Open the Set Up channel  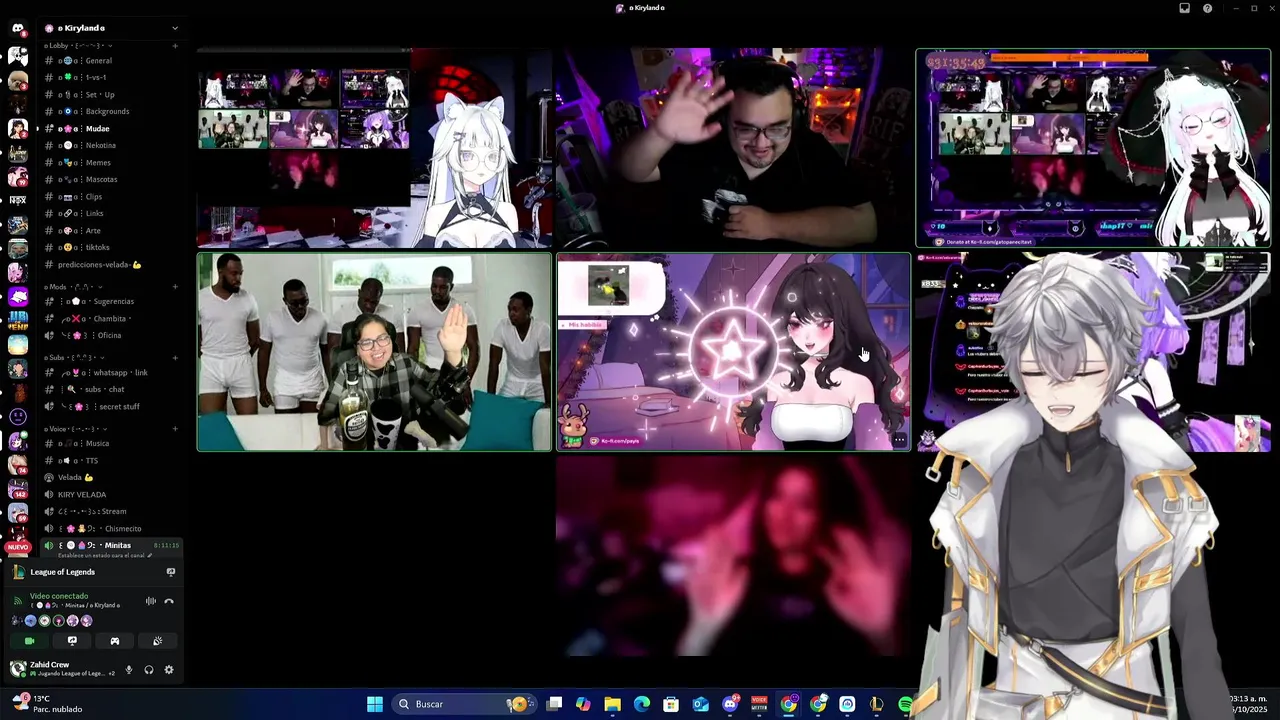[x=111, y=94]
